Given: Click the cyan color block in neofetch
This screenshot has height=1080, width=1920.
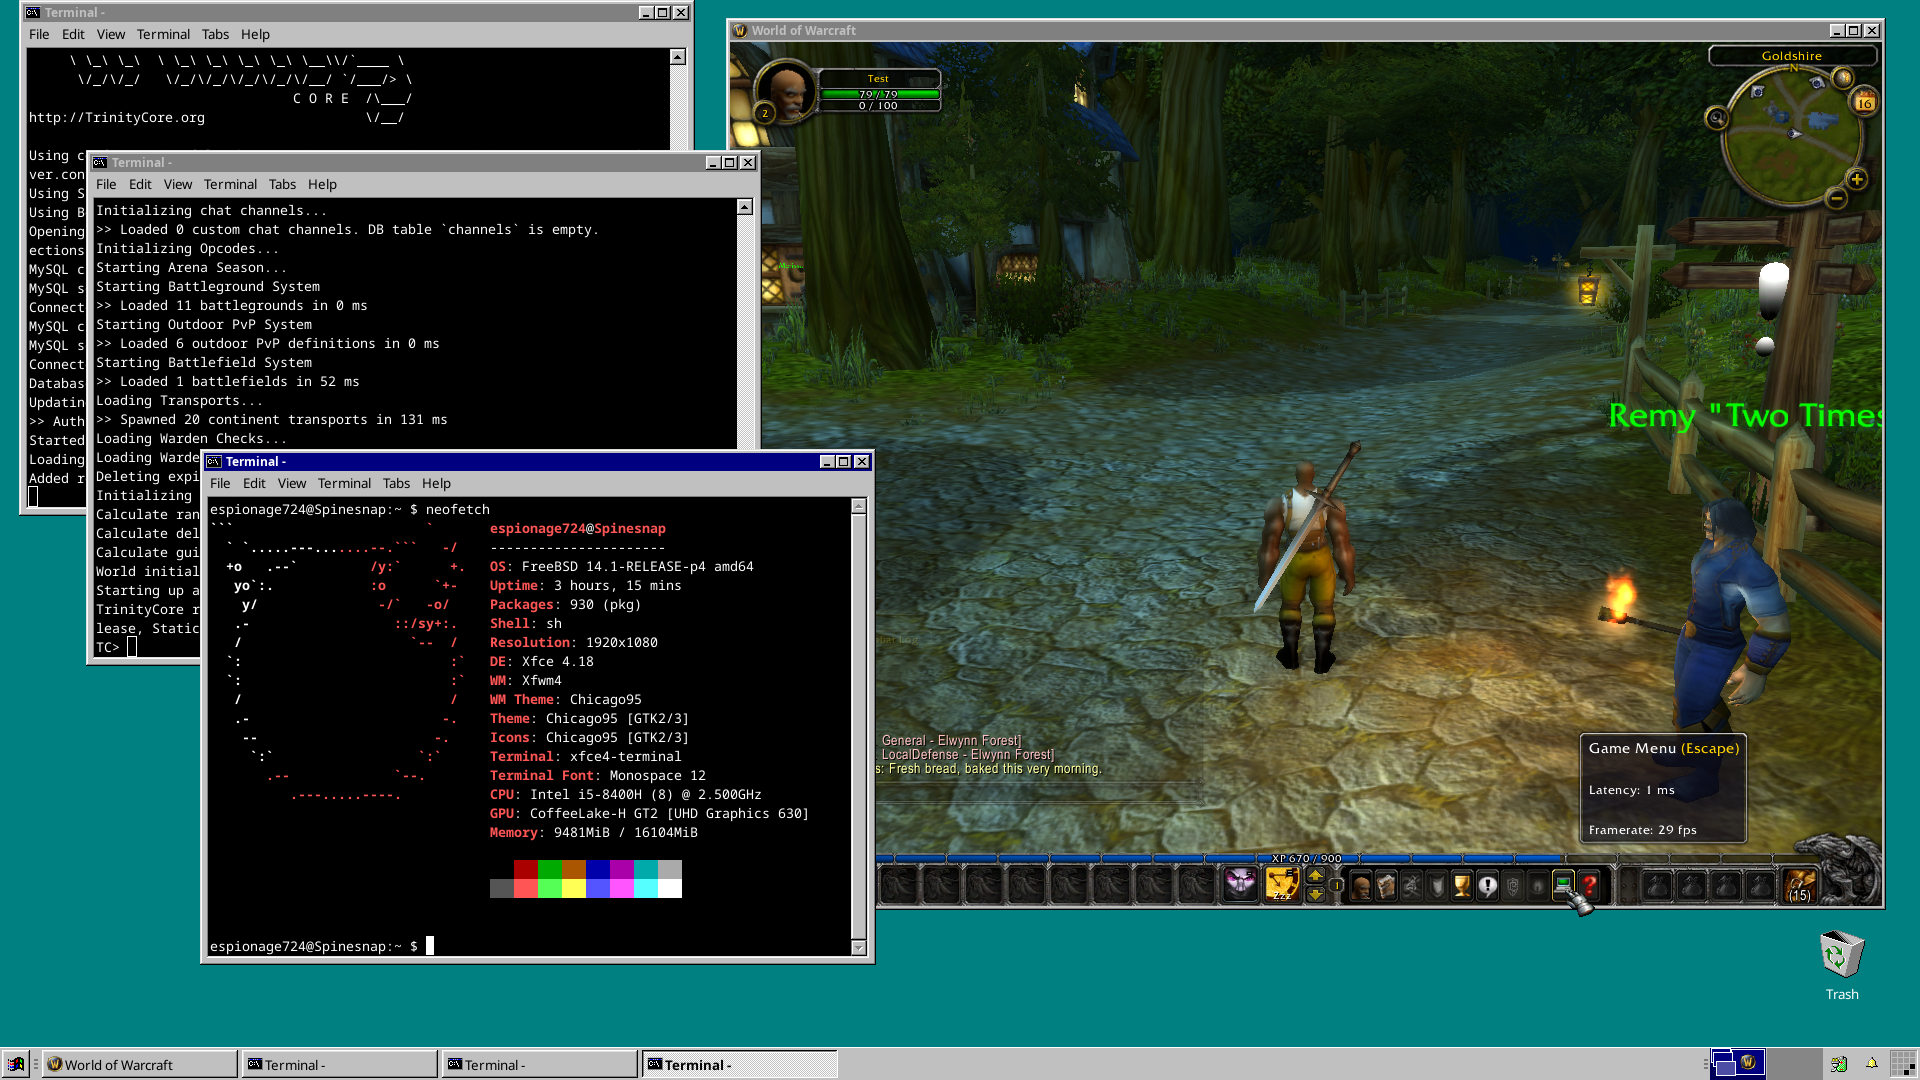Looking at the screenshot, I should click(x=646, y=869).
